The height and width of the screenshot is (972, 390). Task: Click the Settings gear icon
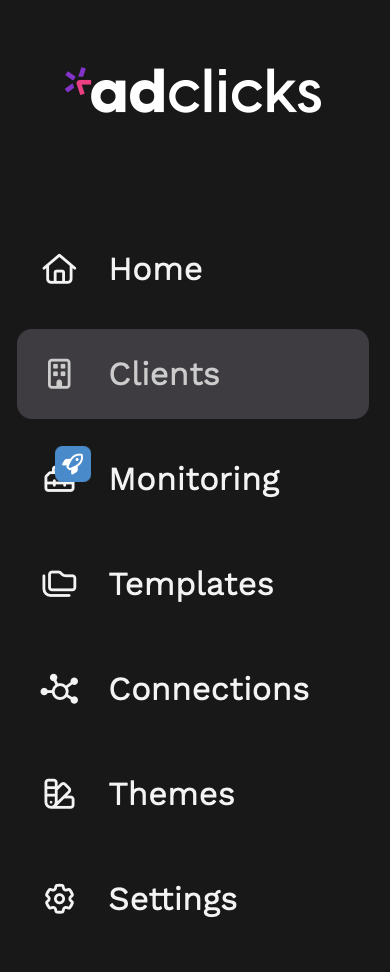(x=60, y=899)
